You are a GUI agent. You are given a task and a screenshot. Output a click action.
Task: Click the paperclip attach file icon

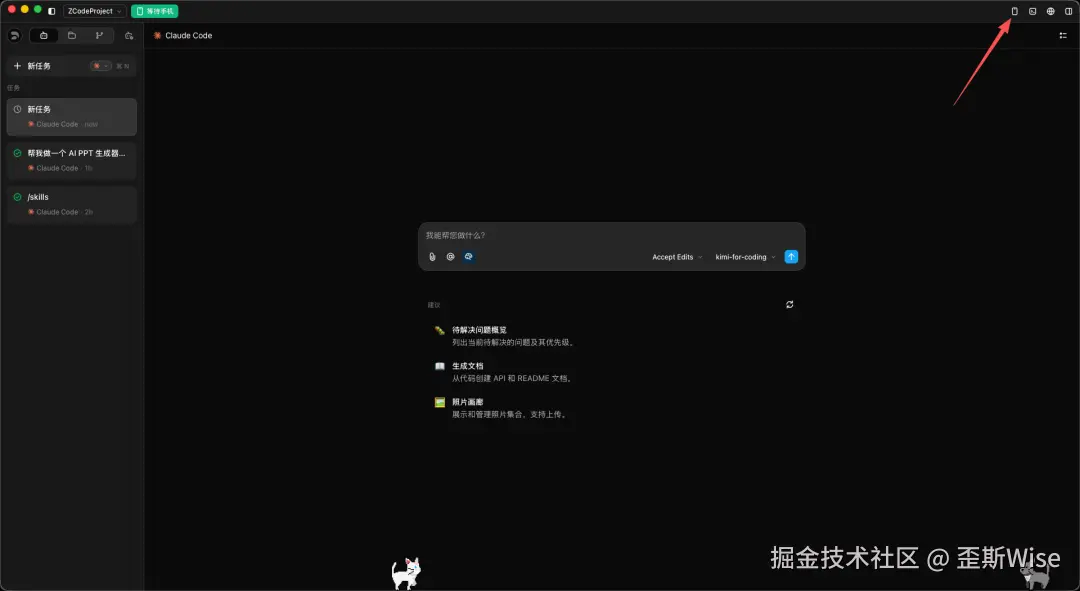tap(432, 256)
